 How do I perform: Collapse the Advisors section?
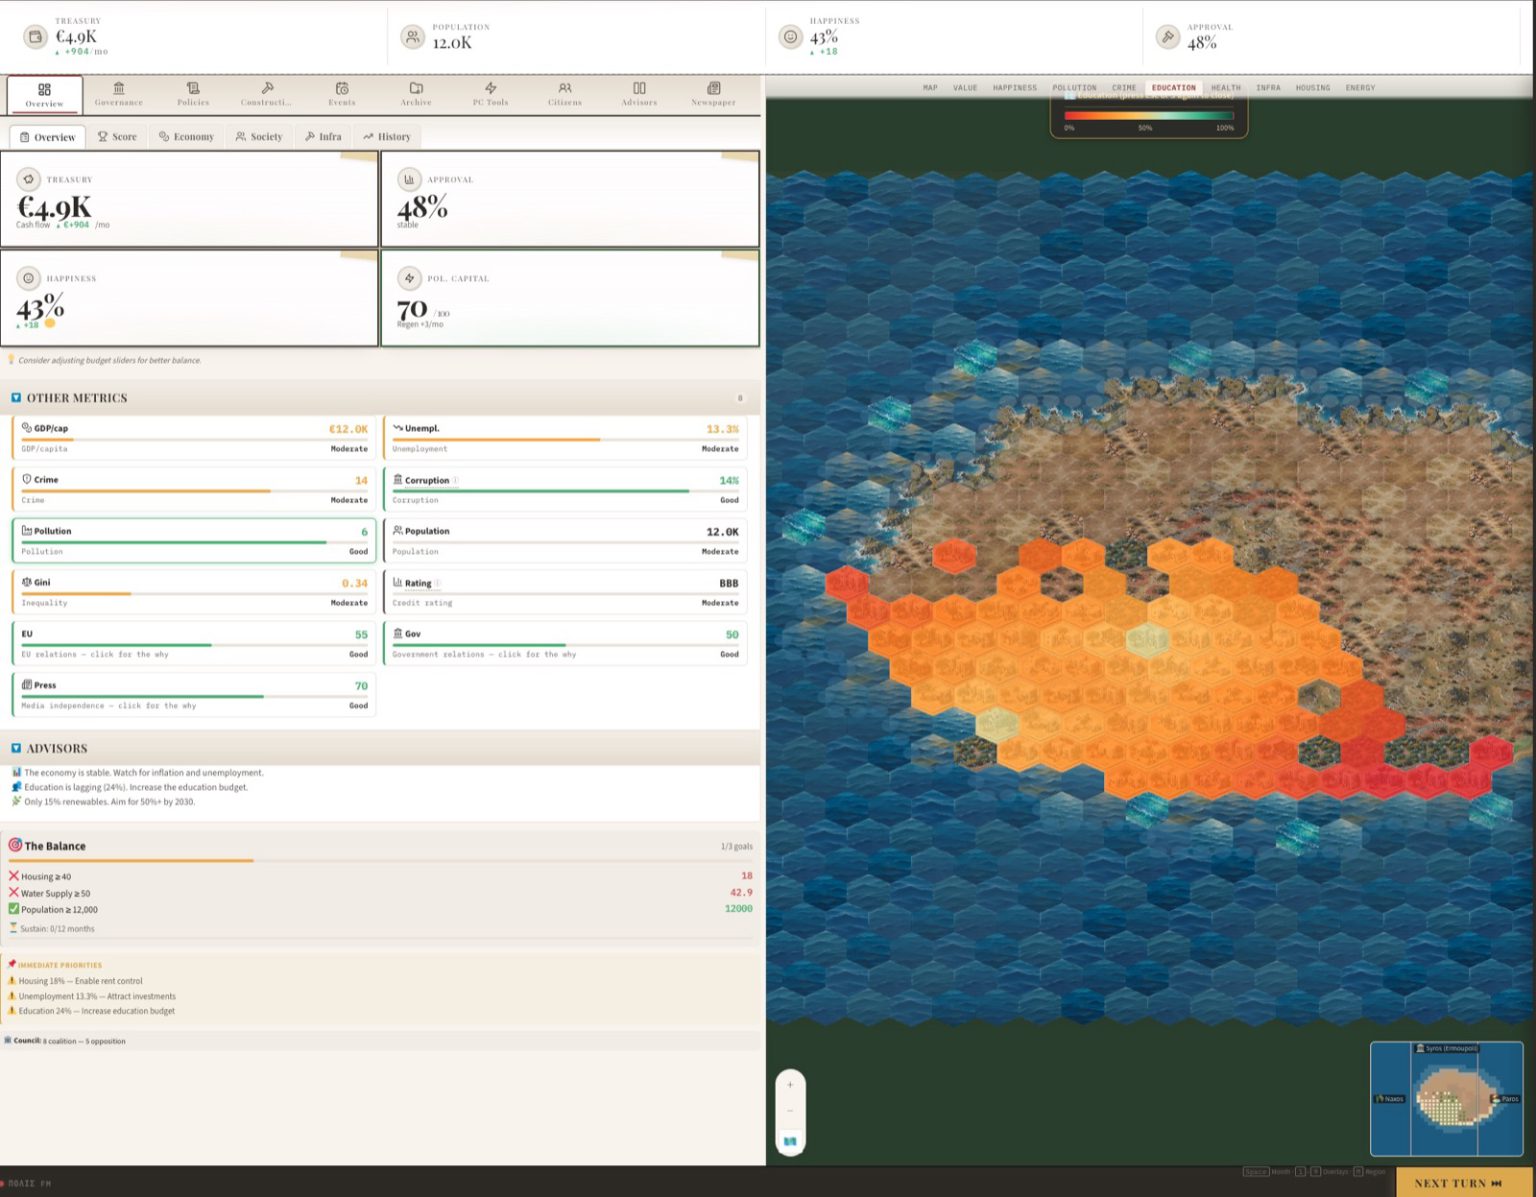click(16, 748)
